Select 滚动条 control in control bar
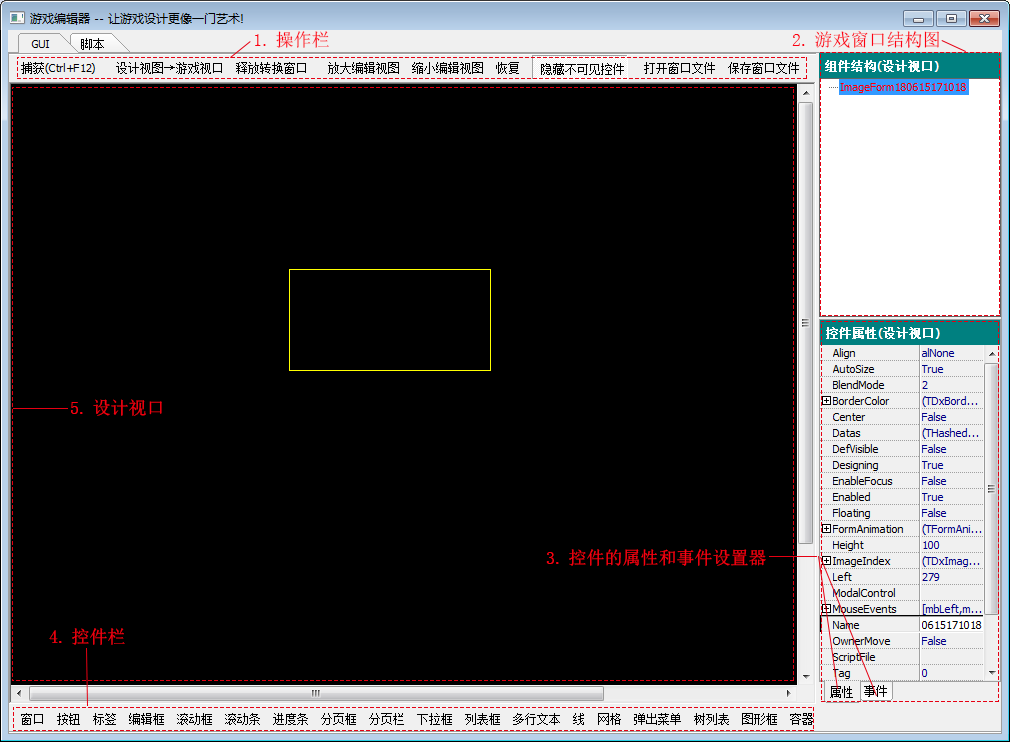 tap(242, 719)
